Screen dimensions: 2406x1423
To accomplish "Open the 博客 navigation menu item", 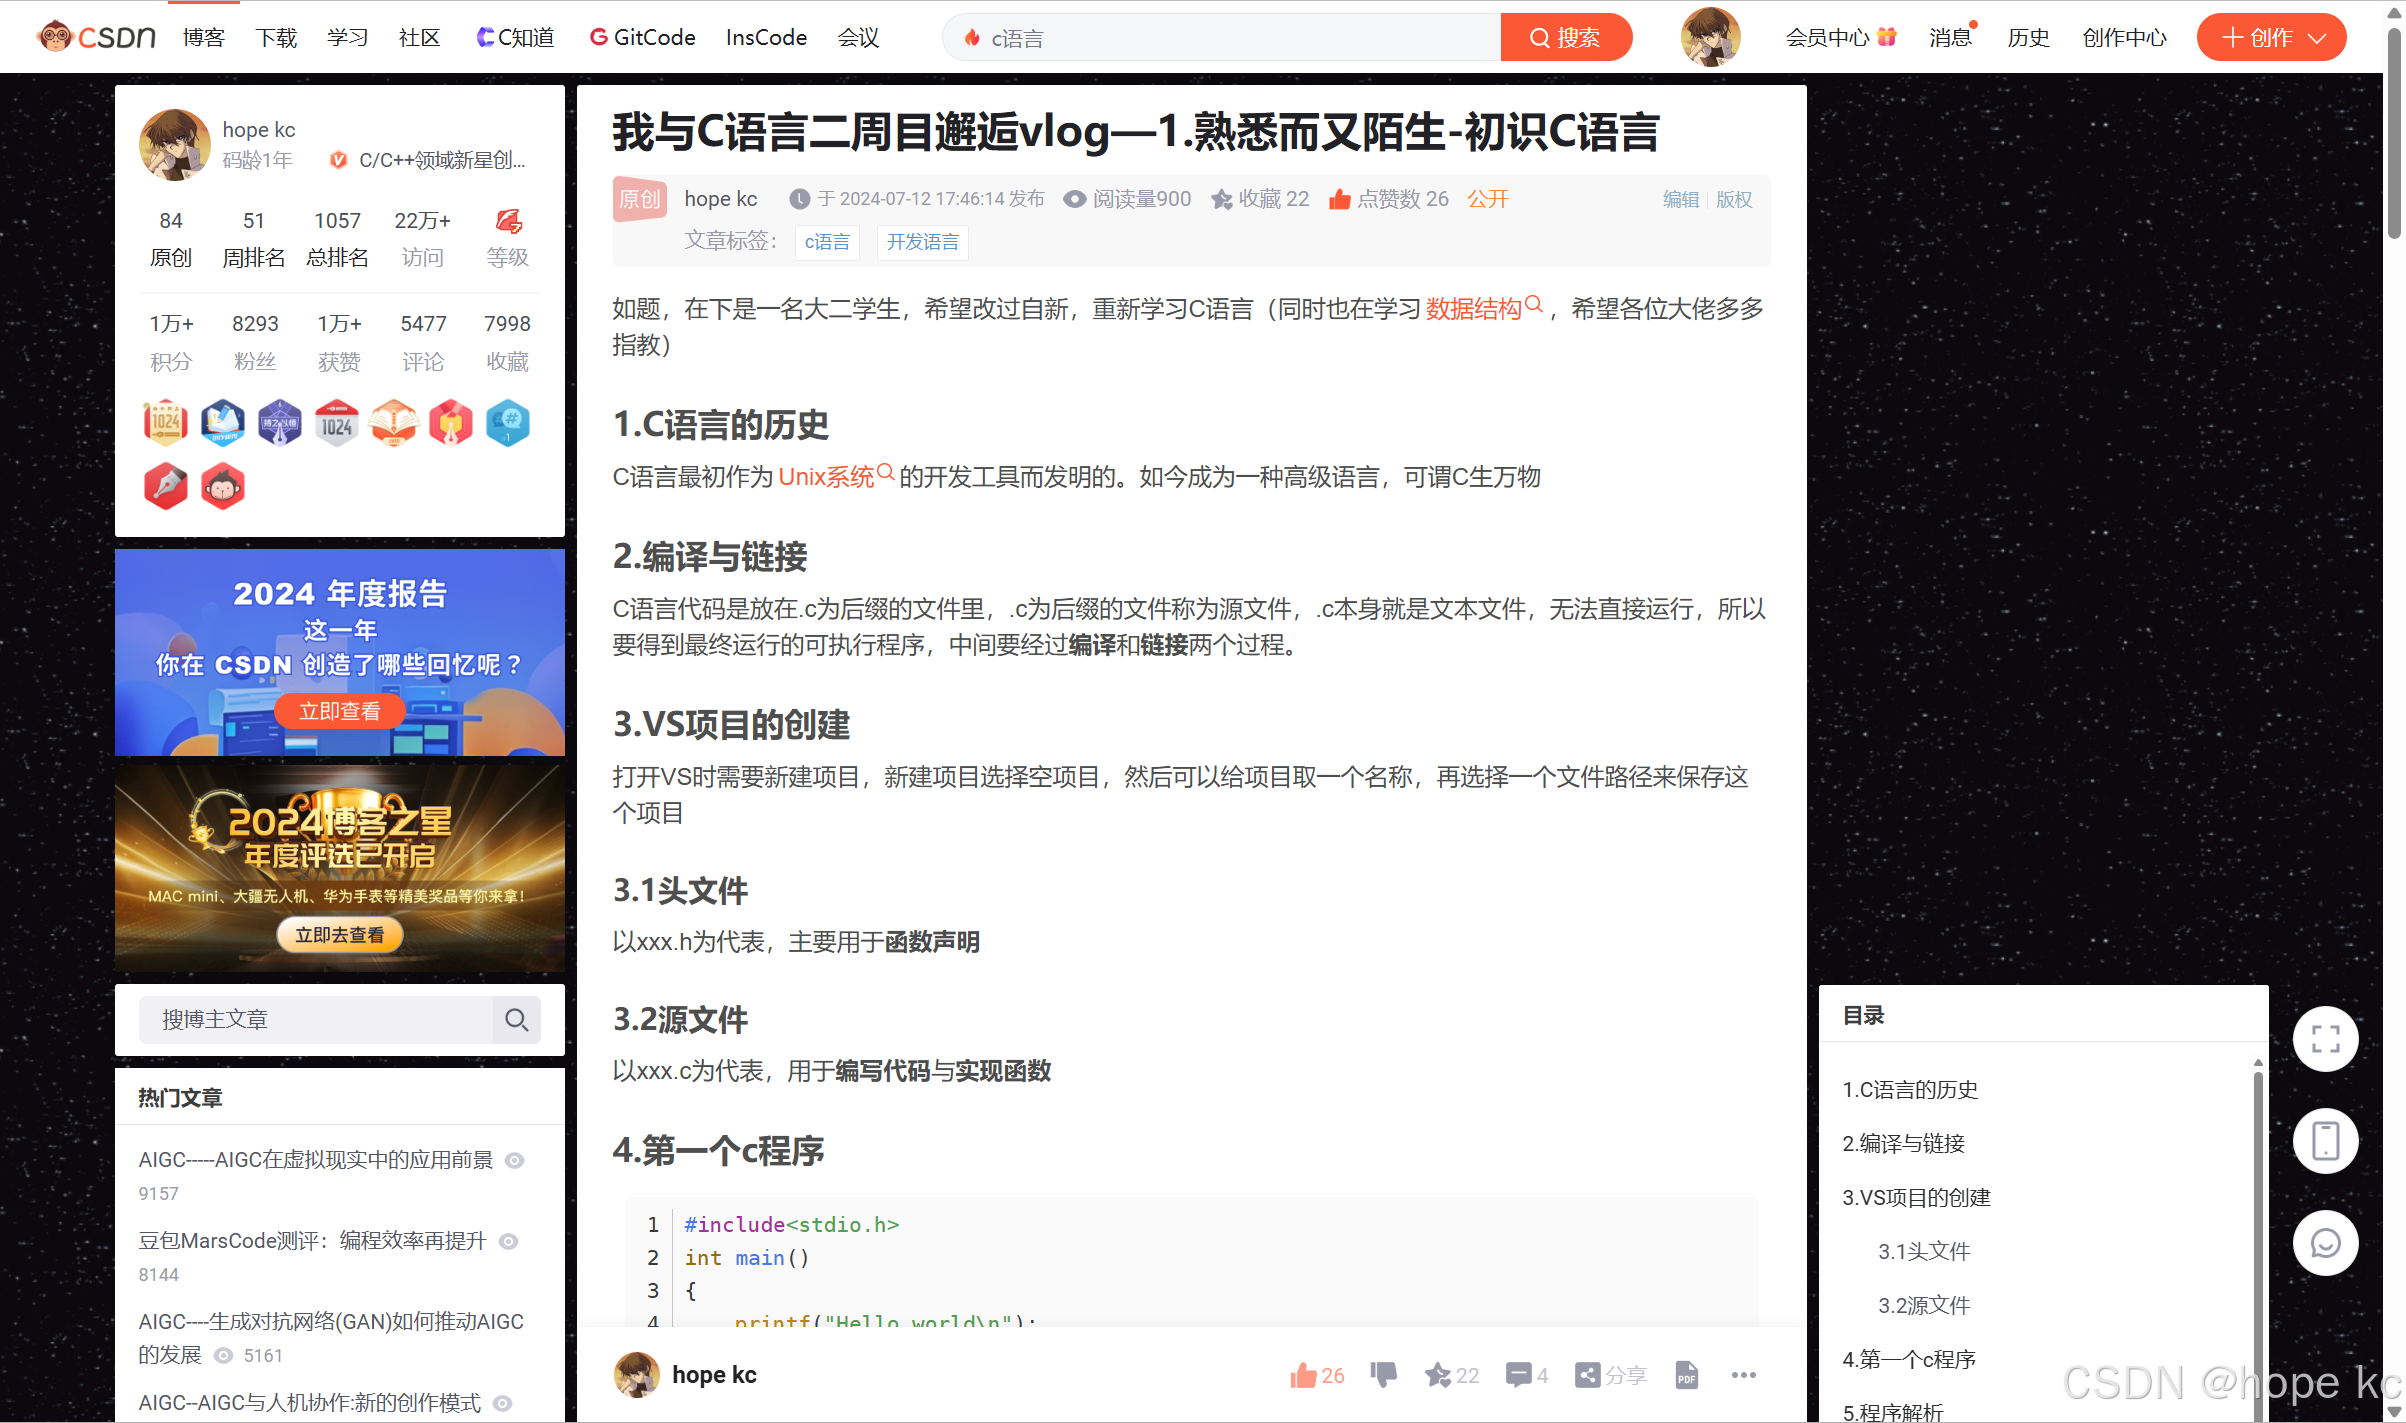I will [204, 38].
